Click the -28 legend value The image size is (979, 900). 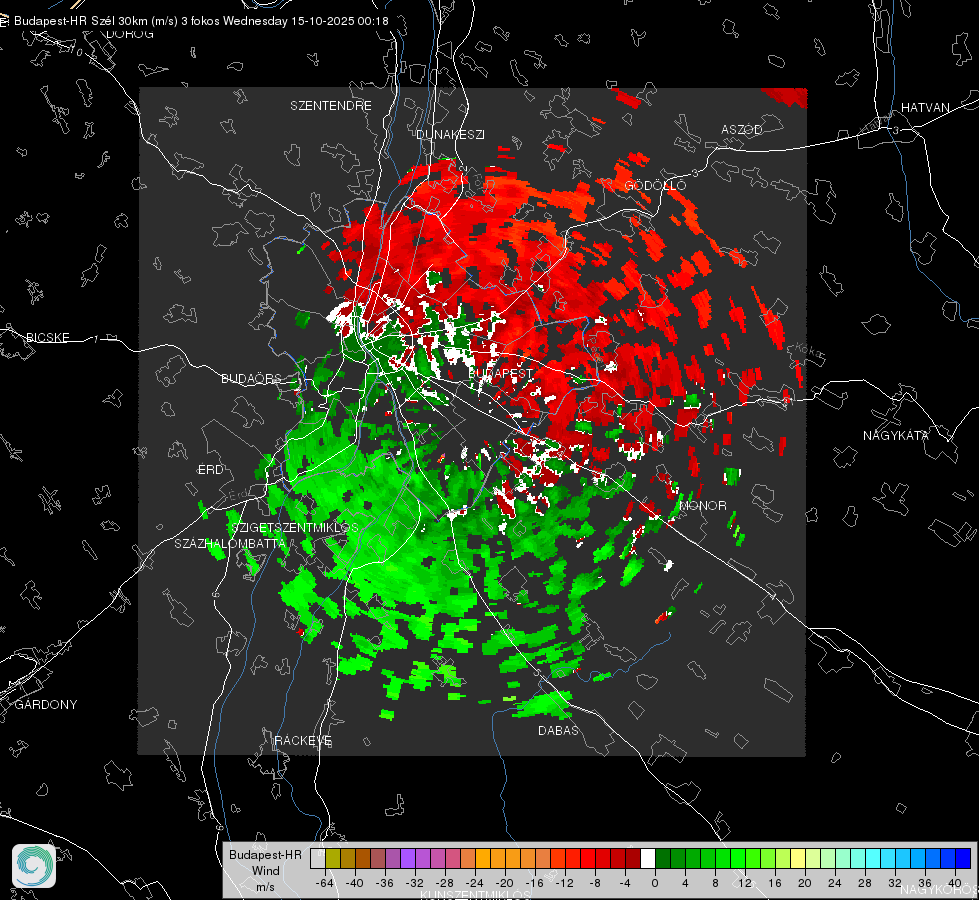445,883
